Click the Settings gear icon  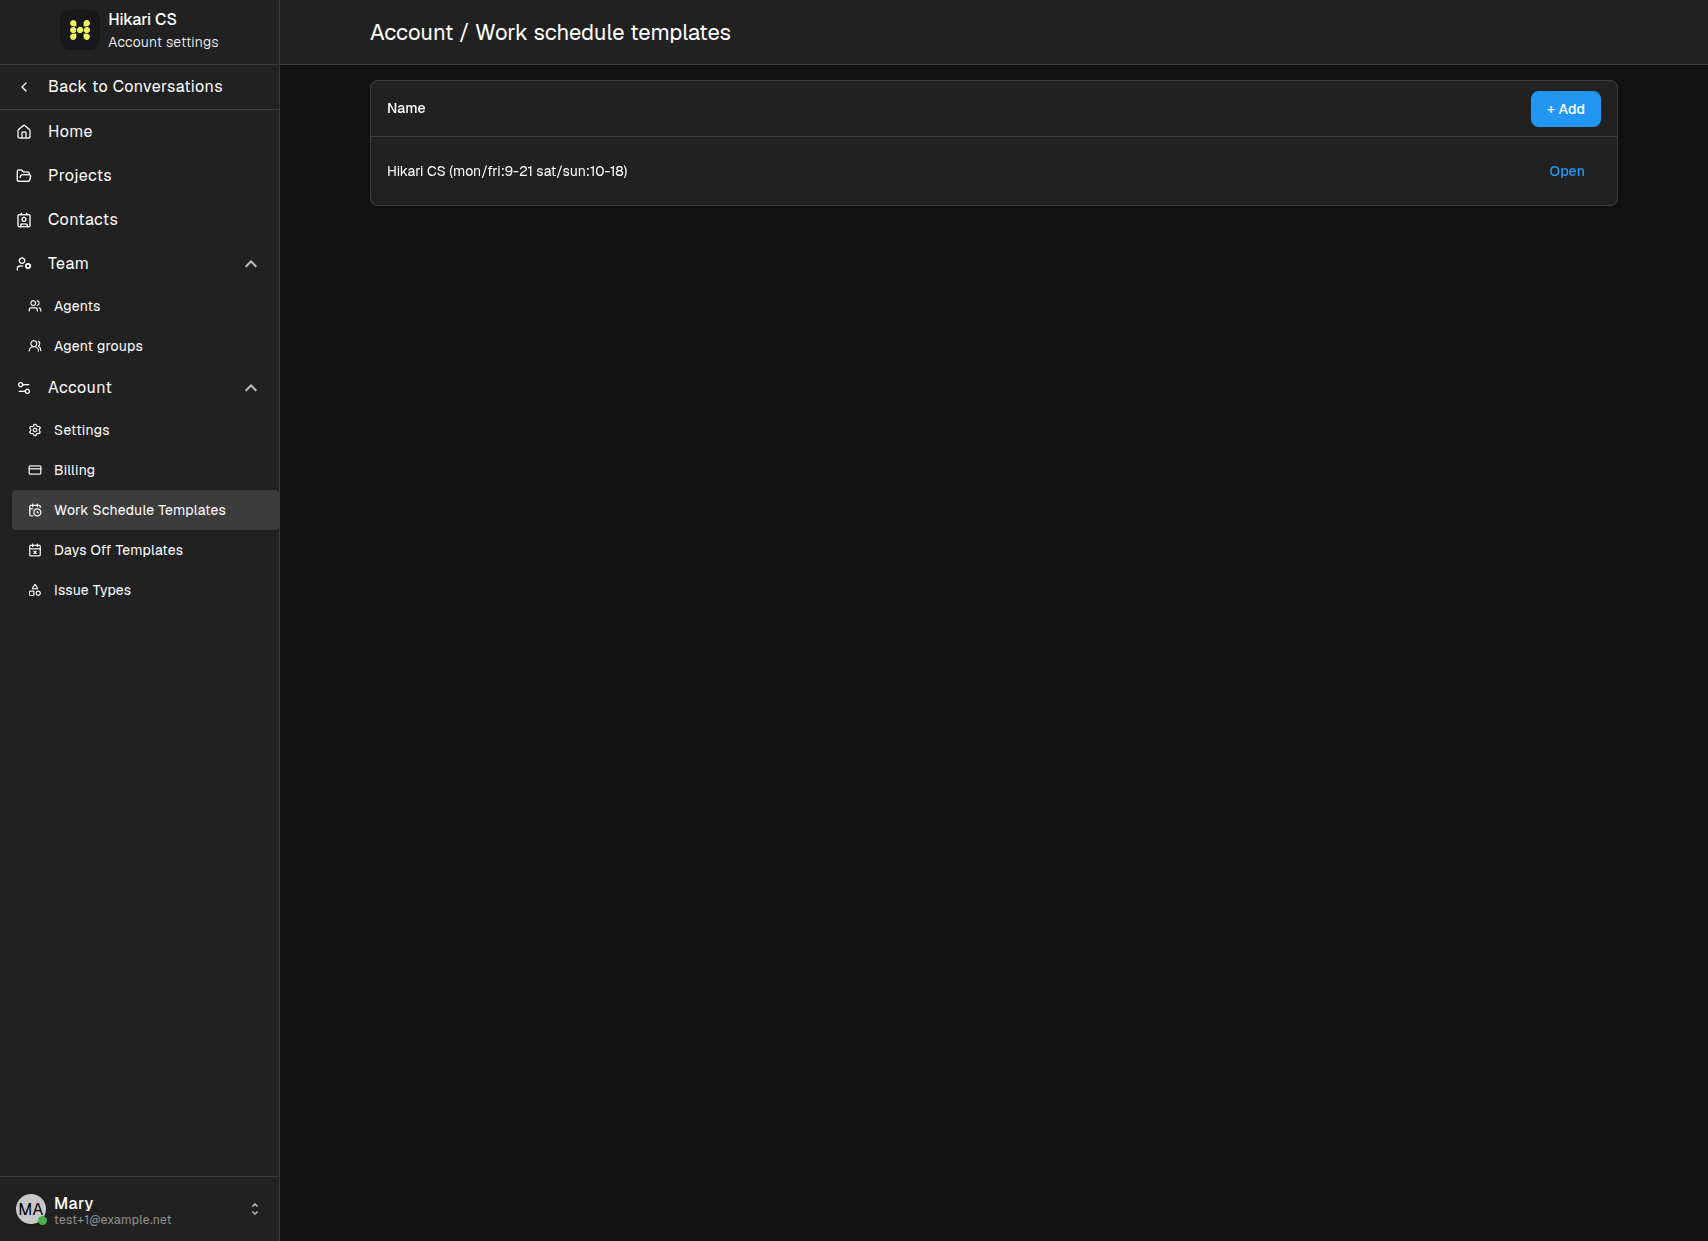pyautogui.click(x=35, y=430)
